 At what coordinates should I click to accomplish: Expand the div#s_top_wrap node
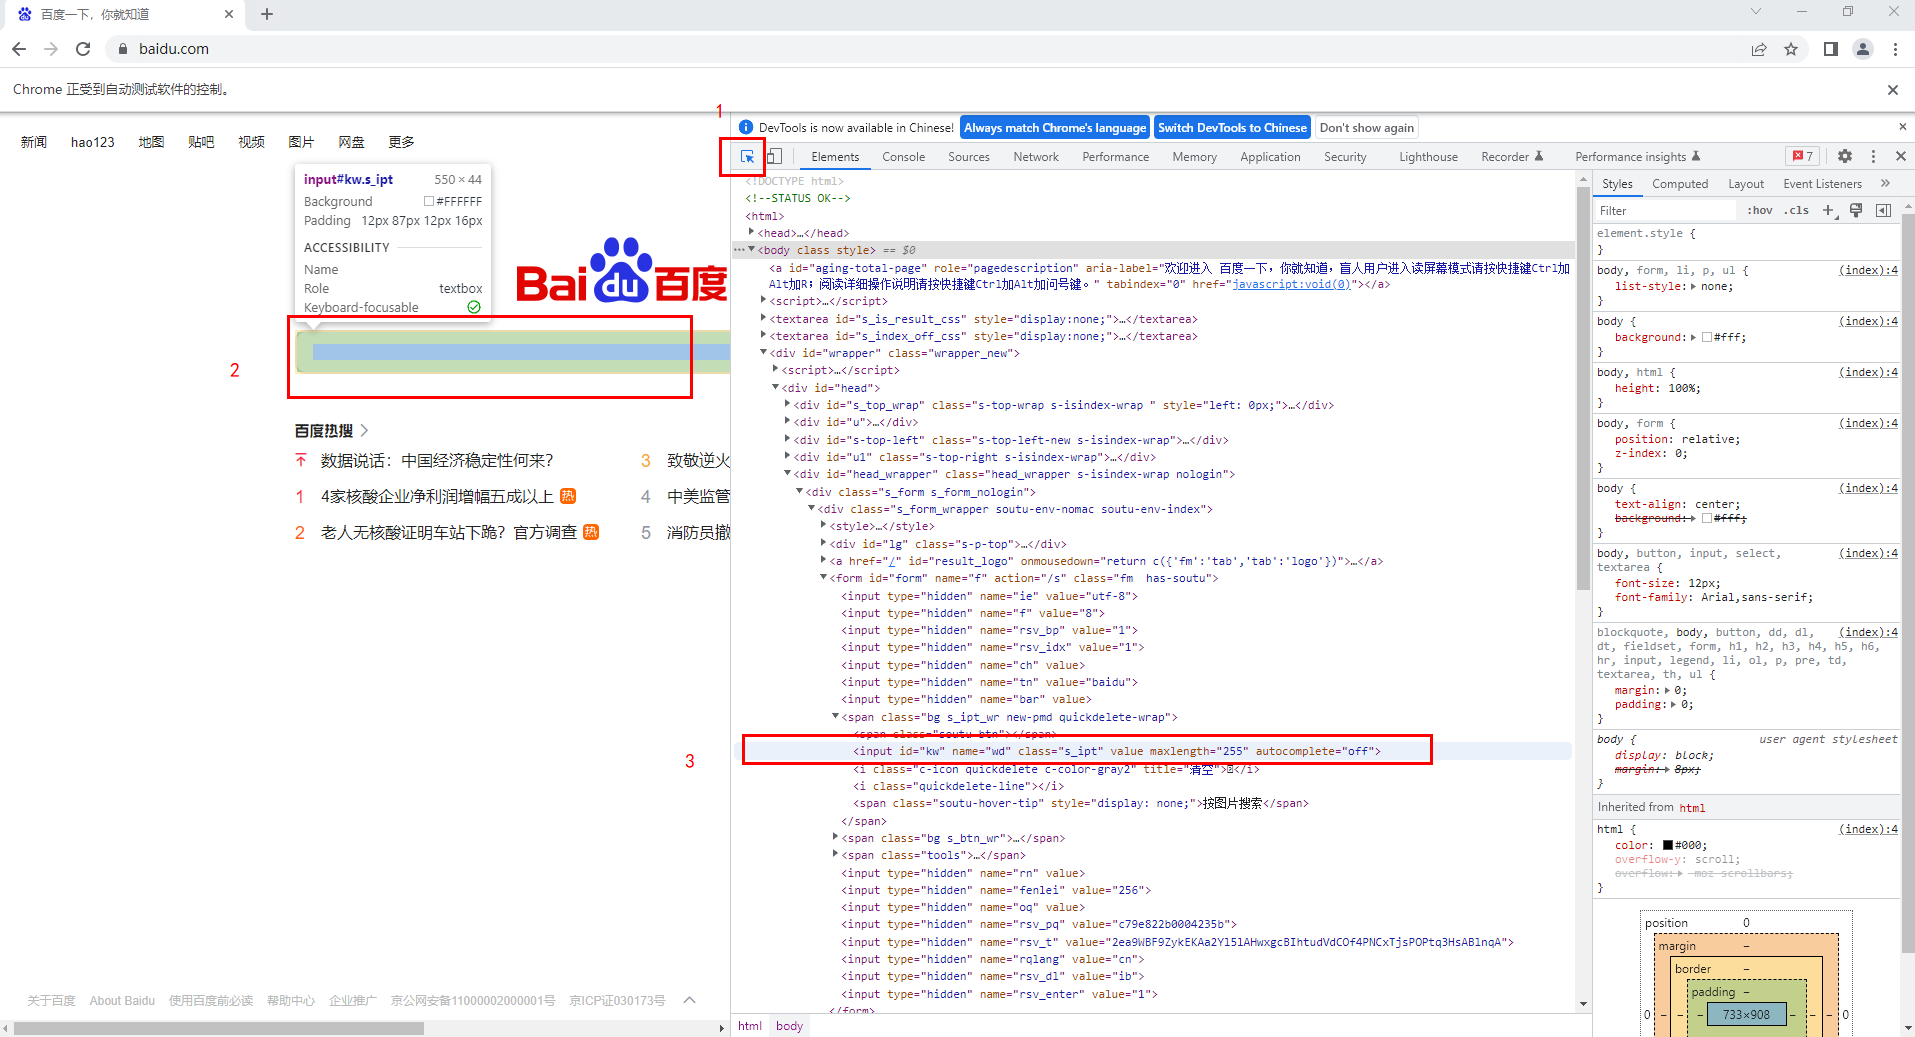tap(787, 404)
